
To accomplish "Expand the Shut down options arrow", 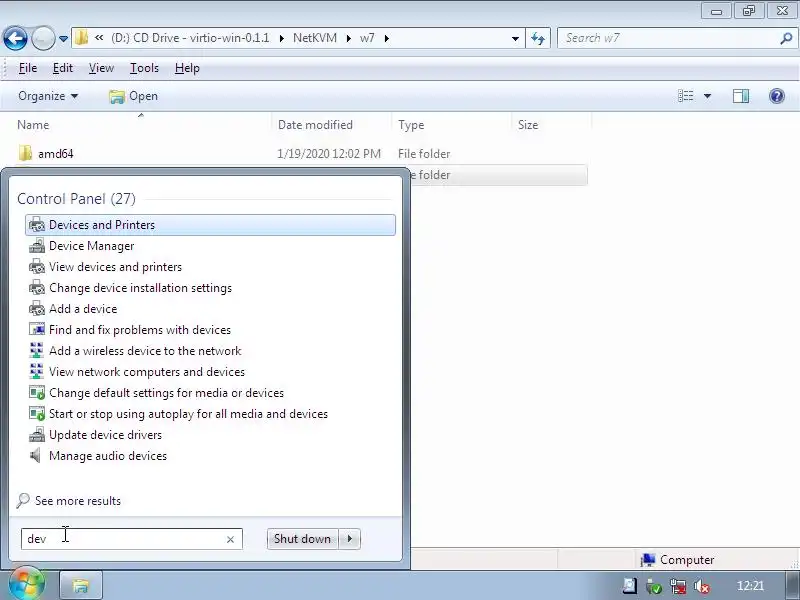I will point(349,539).
